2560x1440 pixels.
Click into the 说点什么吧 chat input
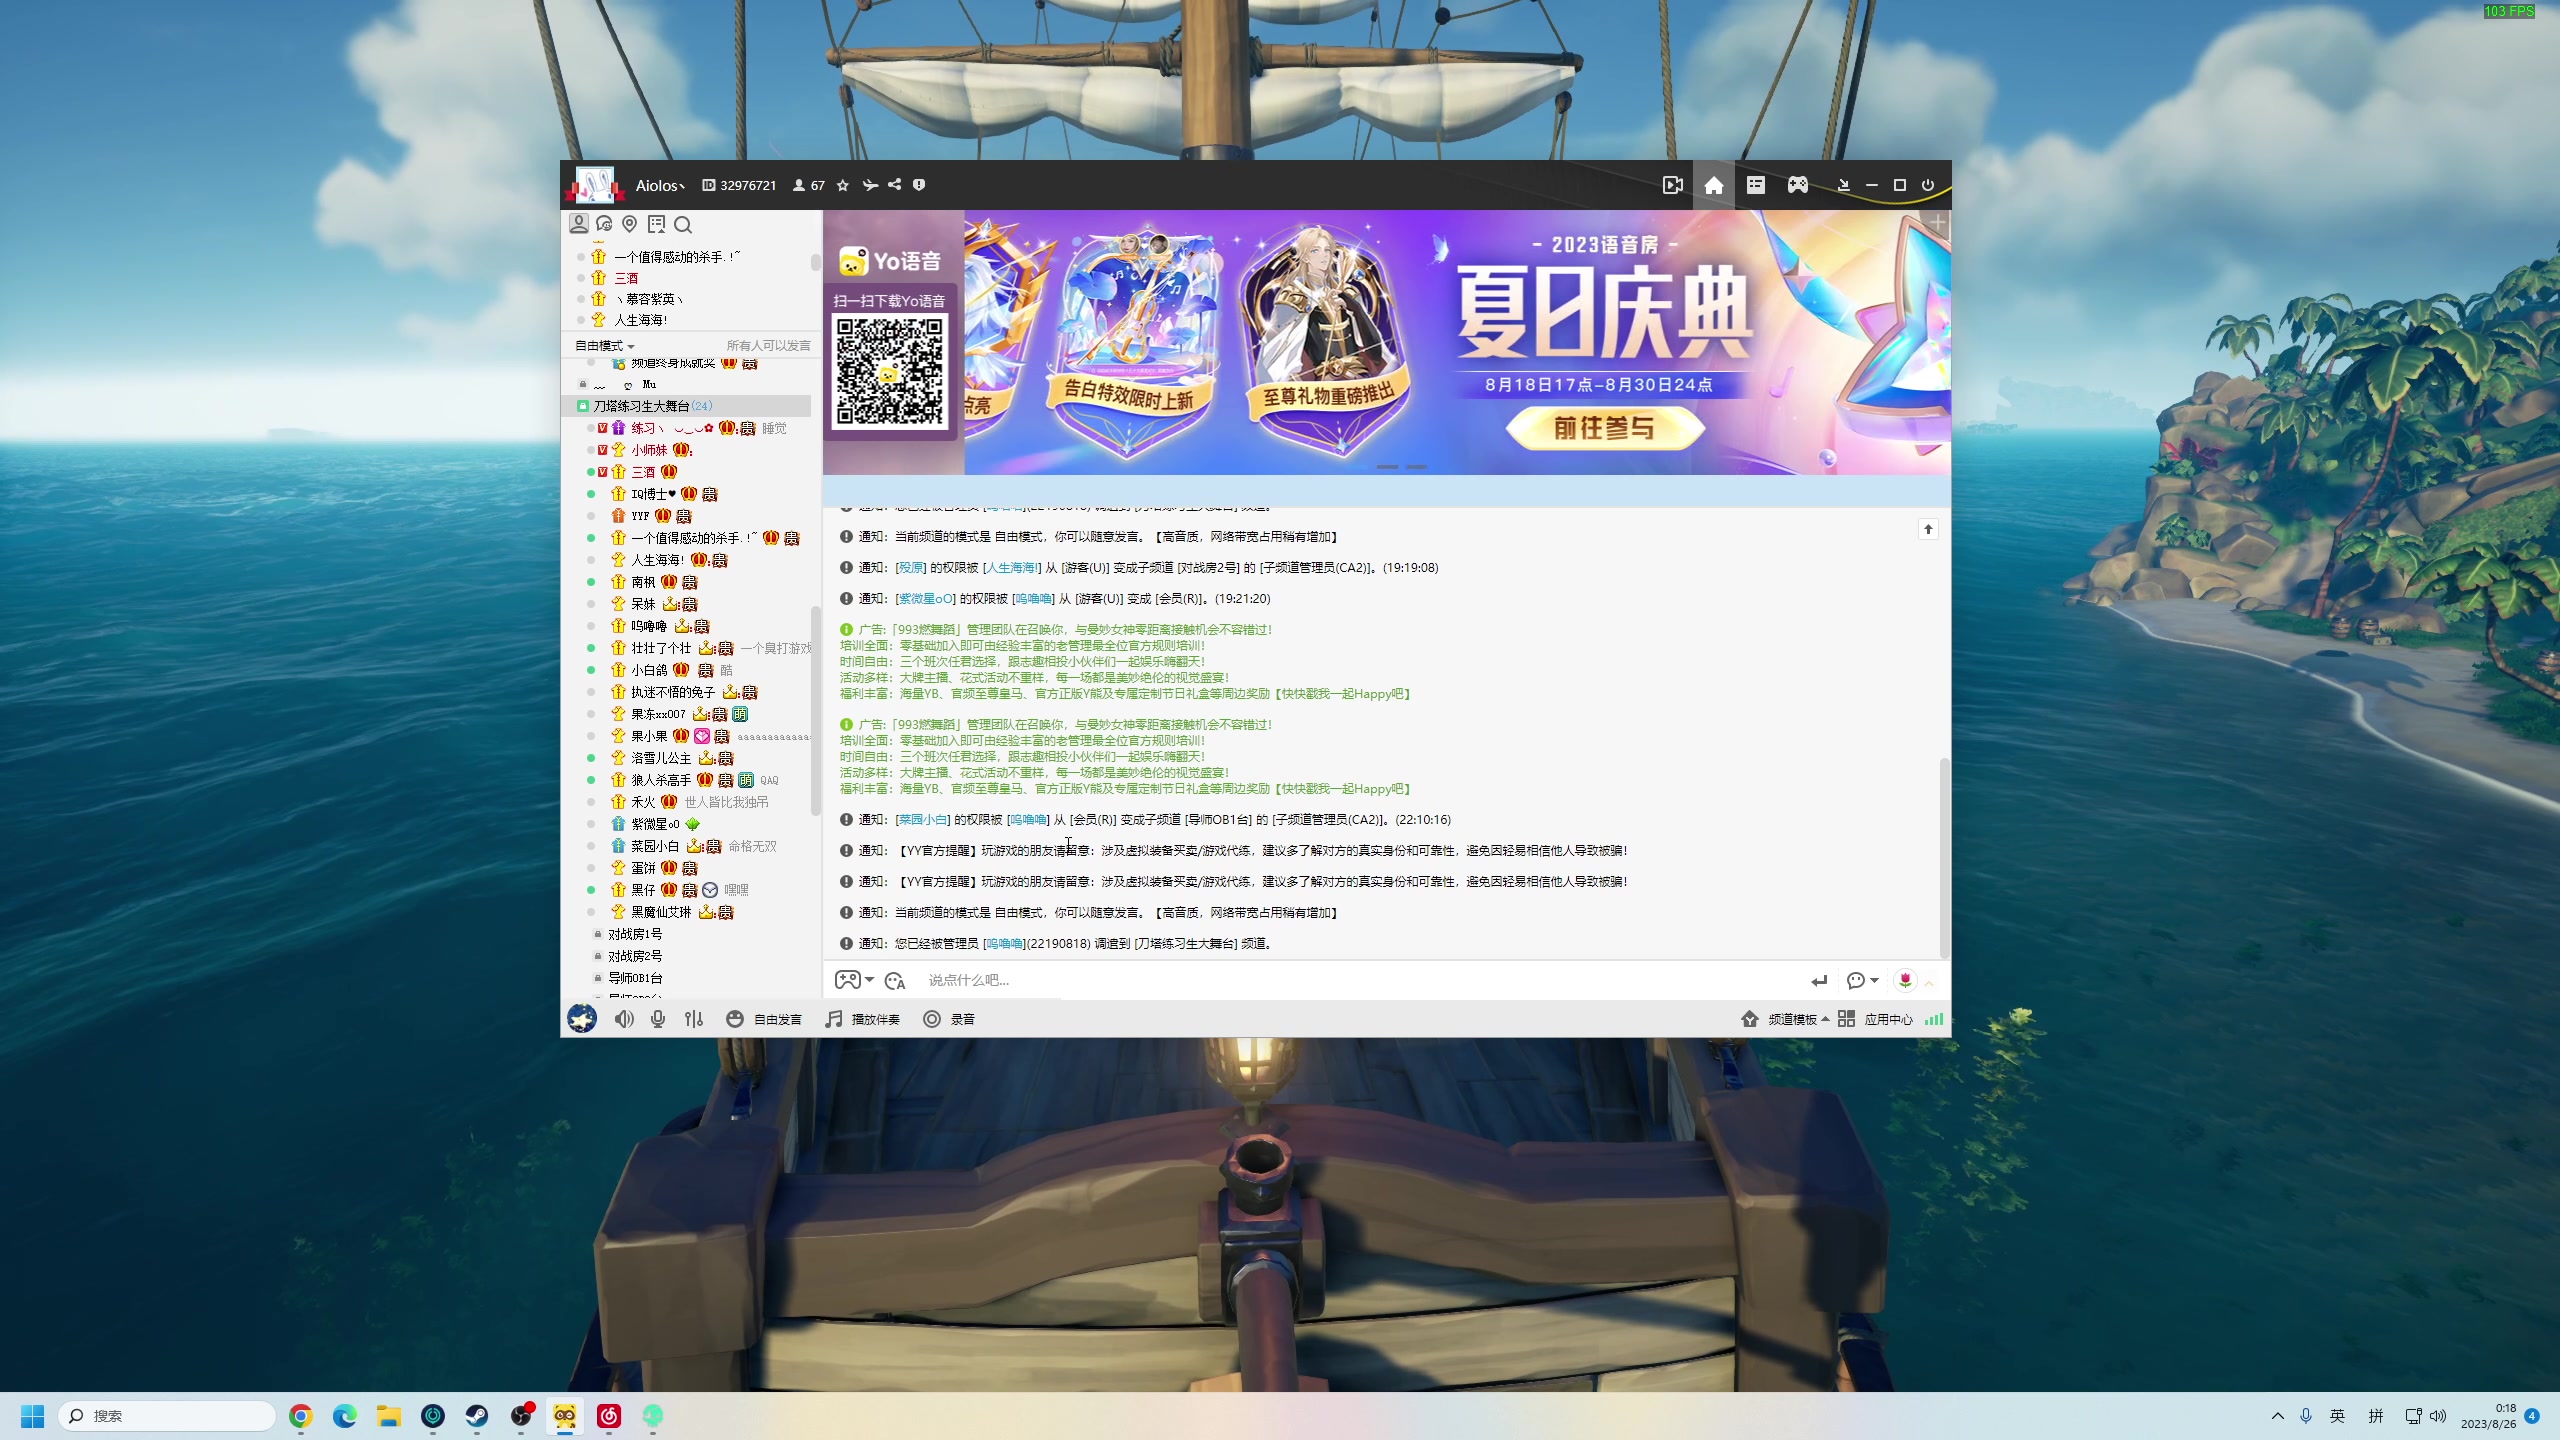(1360, 980)
